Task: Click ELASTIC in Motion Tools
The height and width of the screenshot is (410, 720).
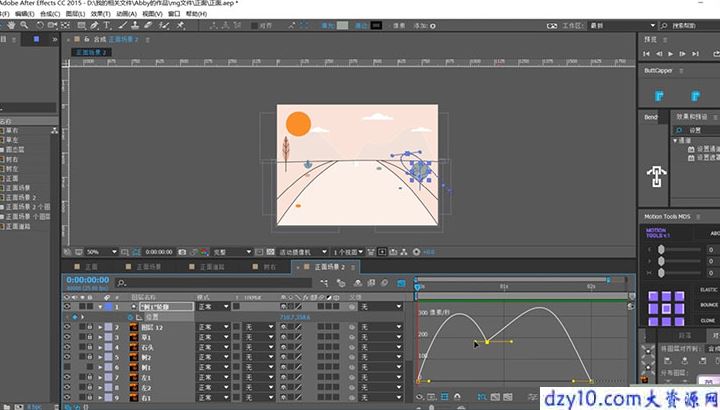Action: point(709,290)
